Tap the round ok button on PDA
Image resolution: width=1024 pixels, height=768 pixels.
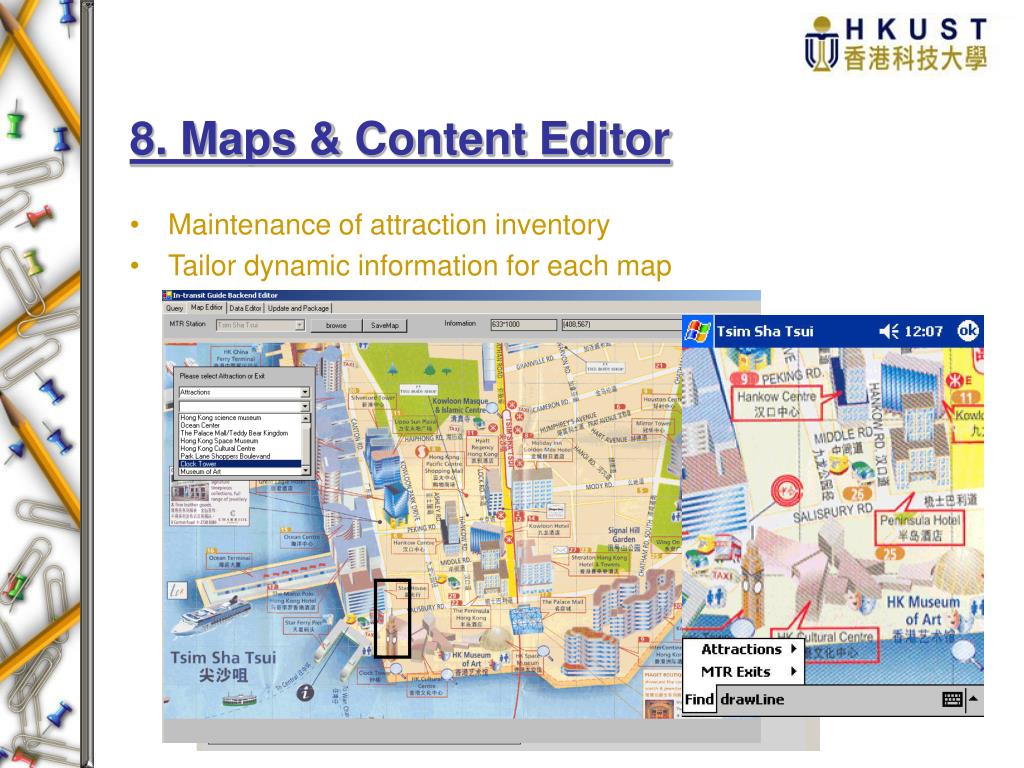point(968,331)
